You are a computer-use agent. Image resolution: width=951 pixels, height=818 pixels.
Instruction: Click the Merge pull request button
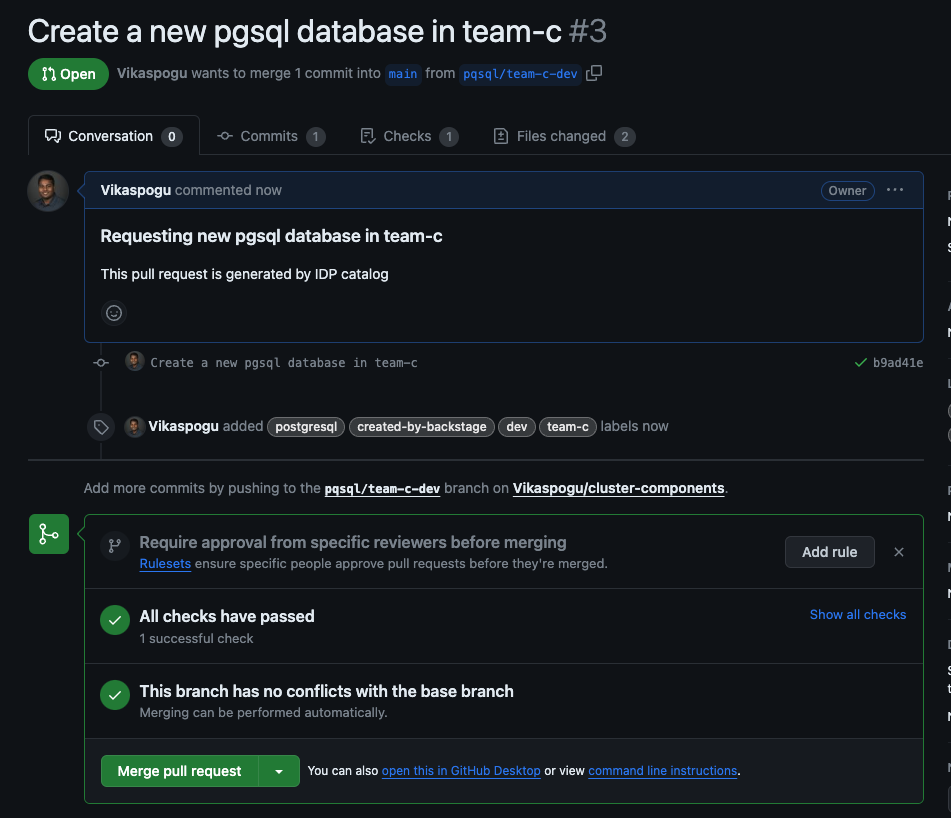(x=180, y=771)
